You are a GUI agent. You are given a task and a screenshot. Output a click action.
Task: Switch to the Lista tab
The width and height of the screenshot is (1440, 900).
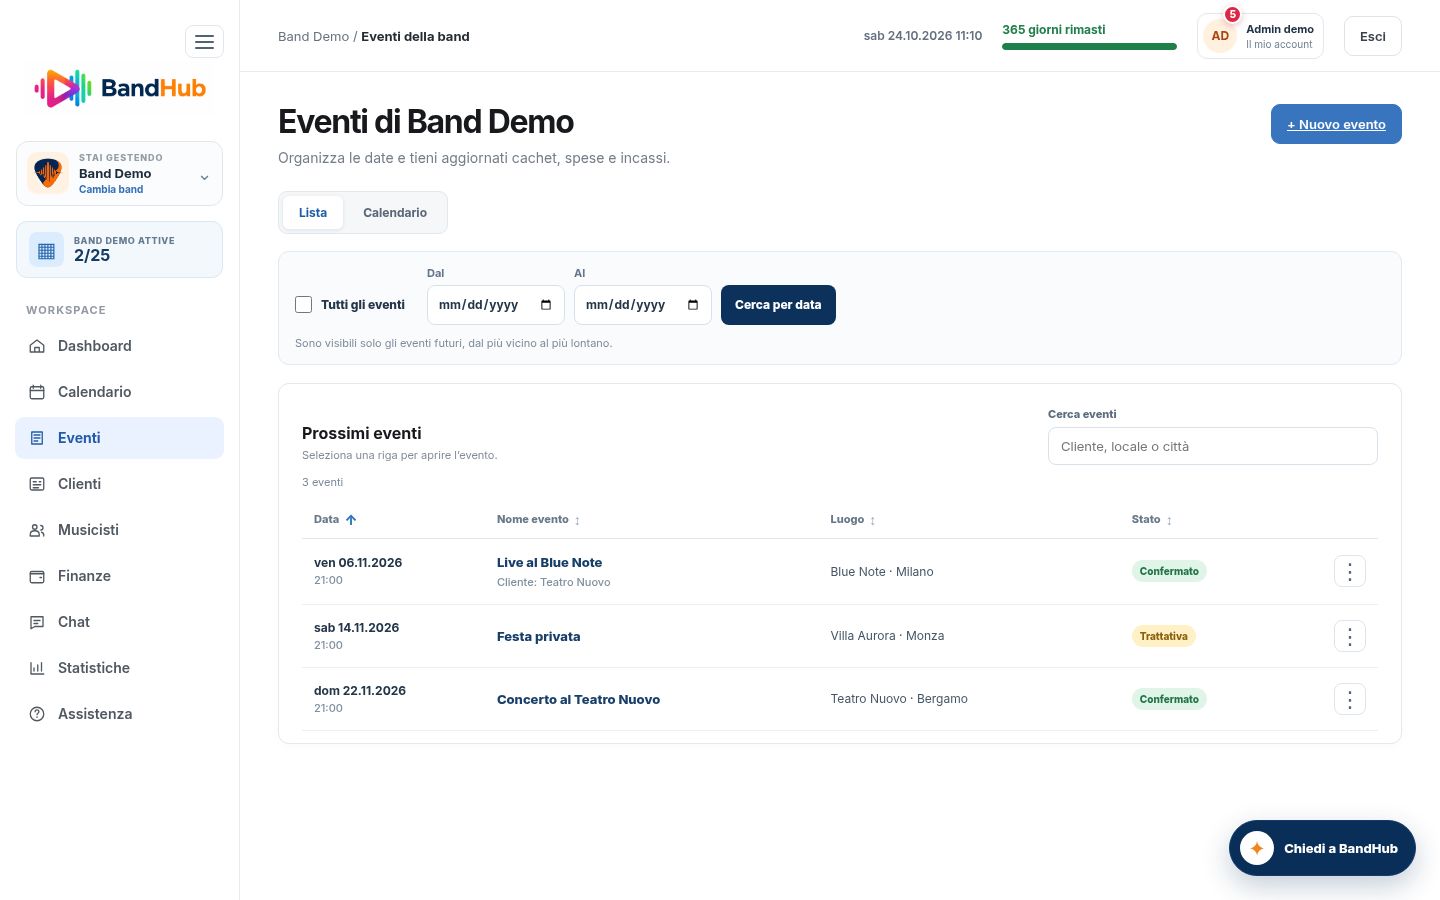coord(313,213)
